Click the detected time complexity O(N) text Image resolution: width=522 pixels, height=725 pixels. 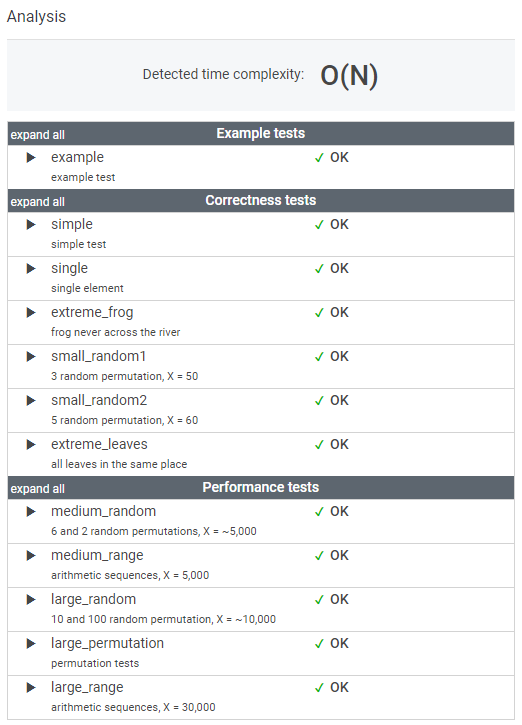[349, 75]
